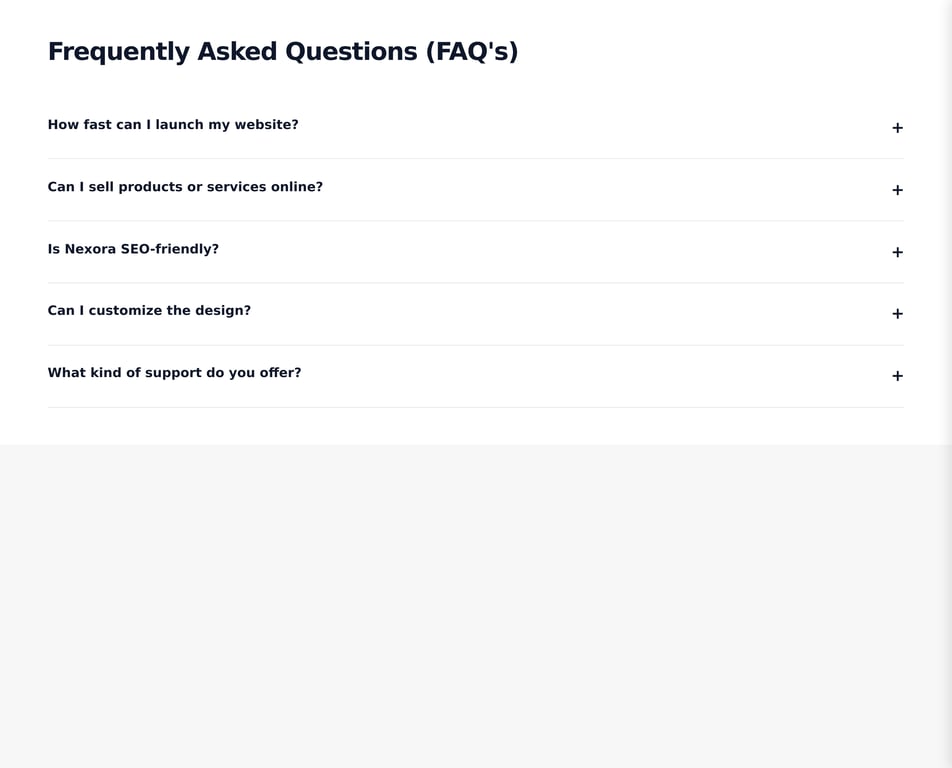952x768 pixels.
Task: Show the answer regarding Nexora's SEO support
Action: pos(475,249)
